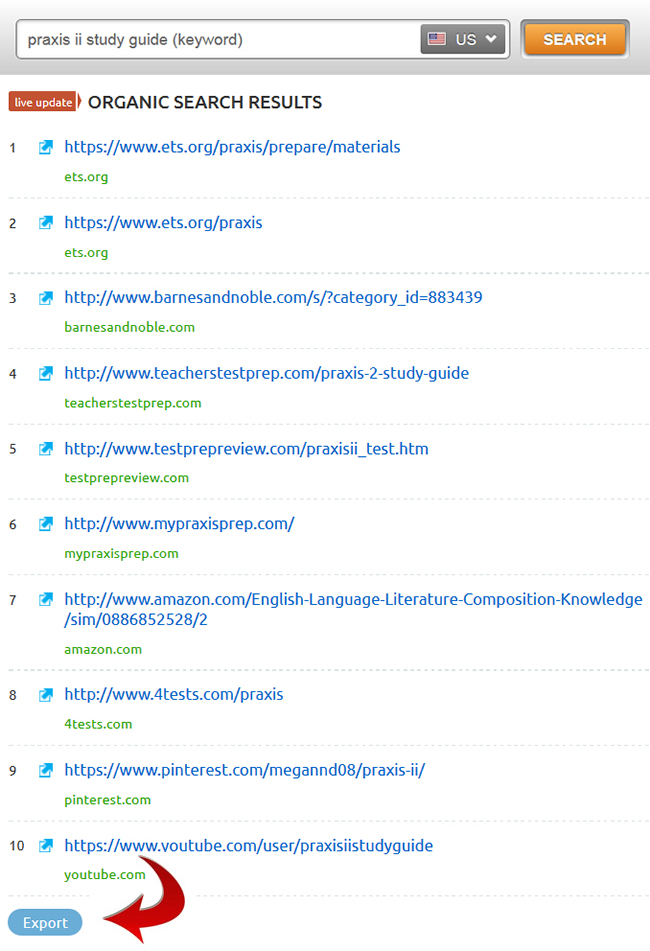Open teacherstestprep praxis-2-study-guide link
This screenshot has width=650, height=951.
tap(267, 373)
